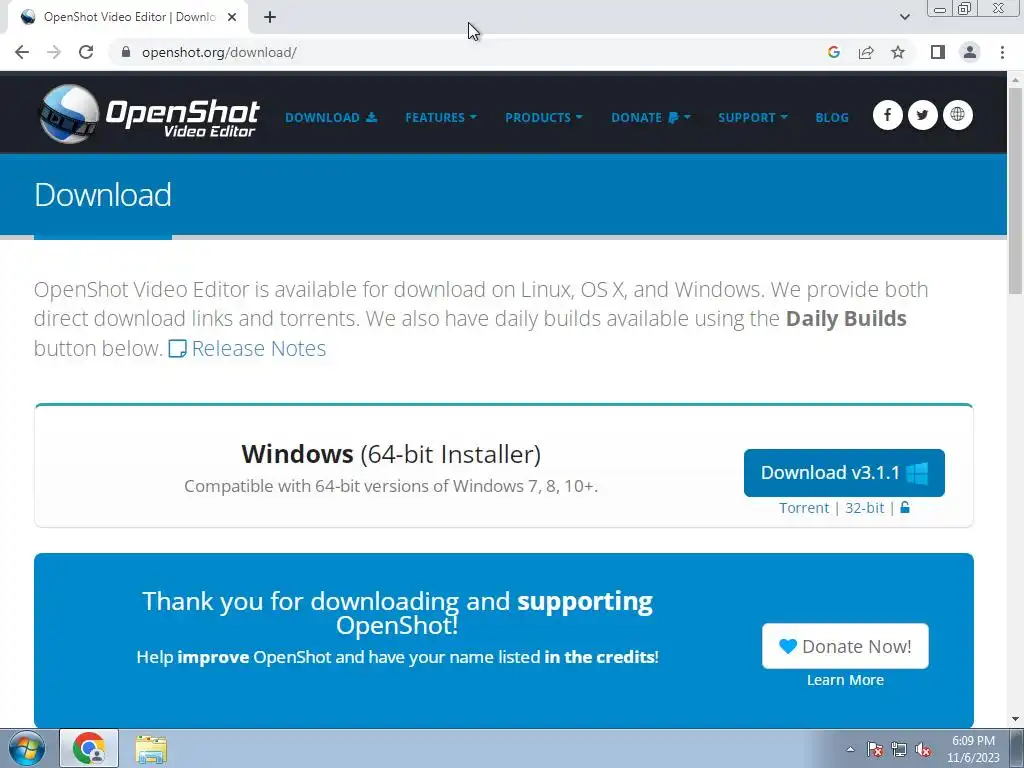1024x768 pixels.
Task: Click Chrome icon in taskbar
Action: [x=89, y=748]
